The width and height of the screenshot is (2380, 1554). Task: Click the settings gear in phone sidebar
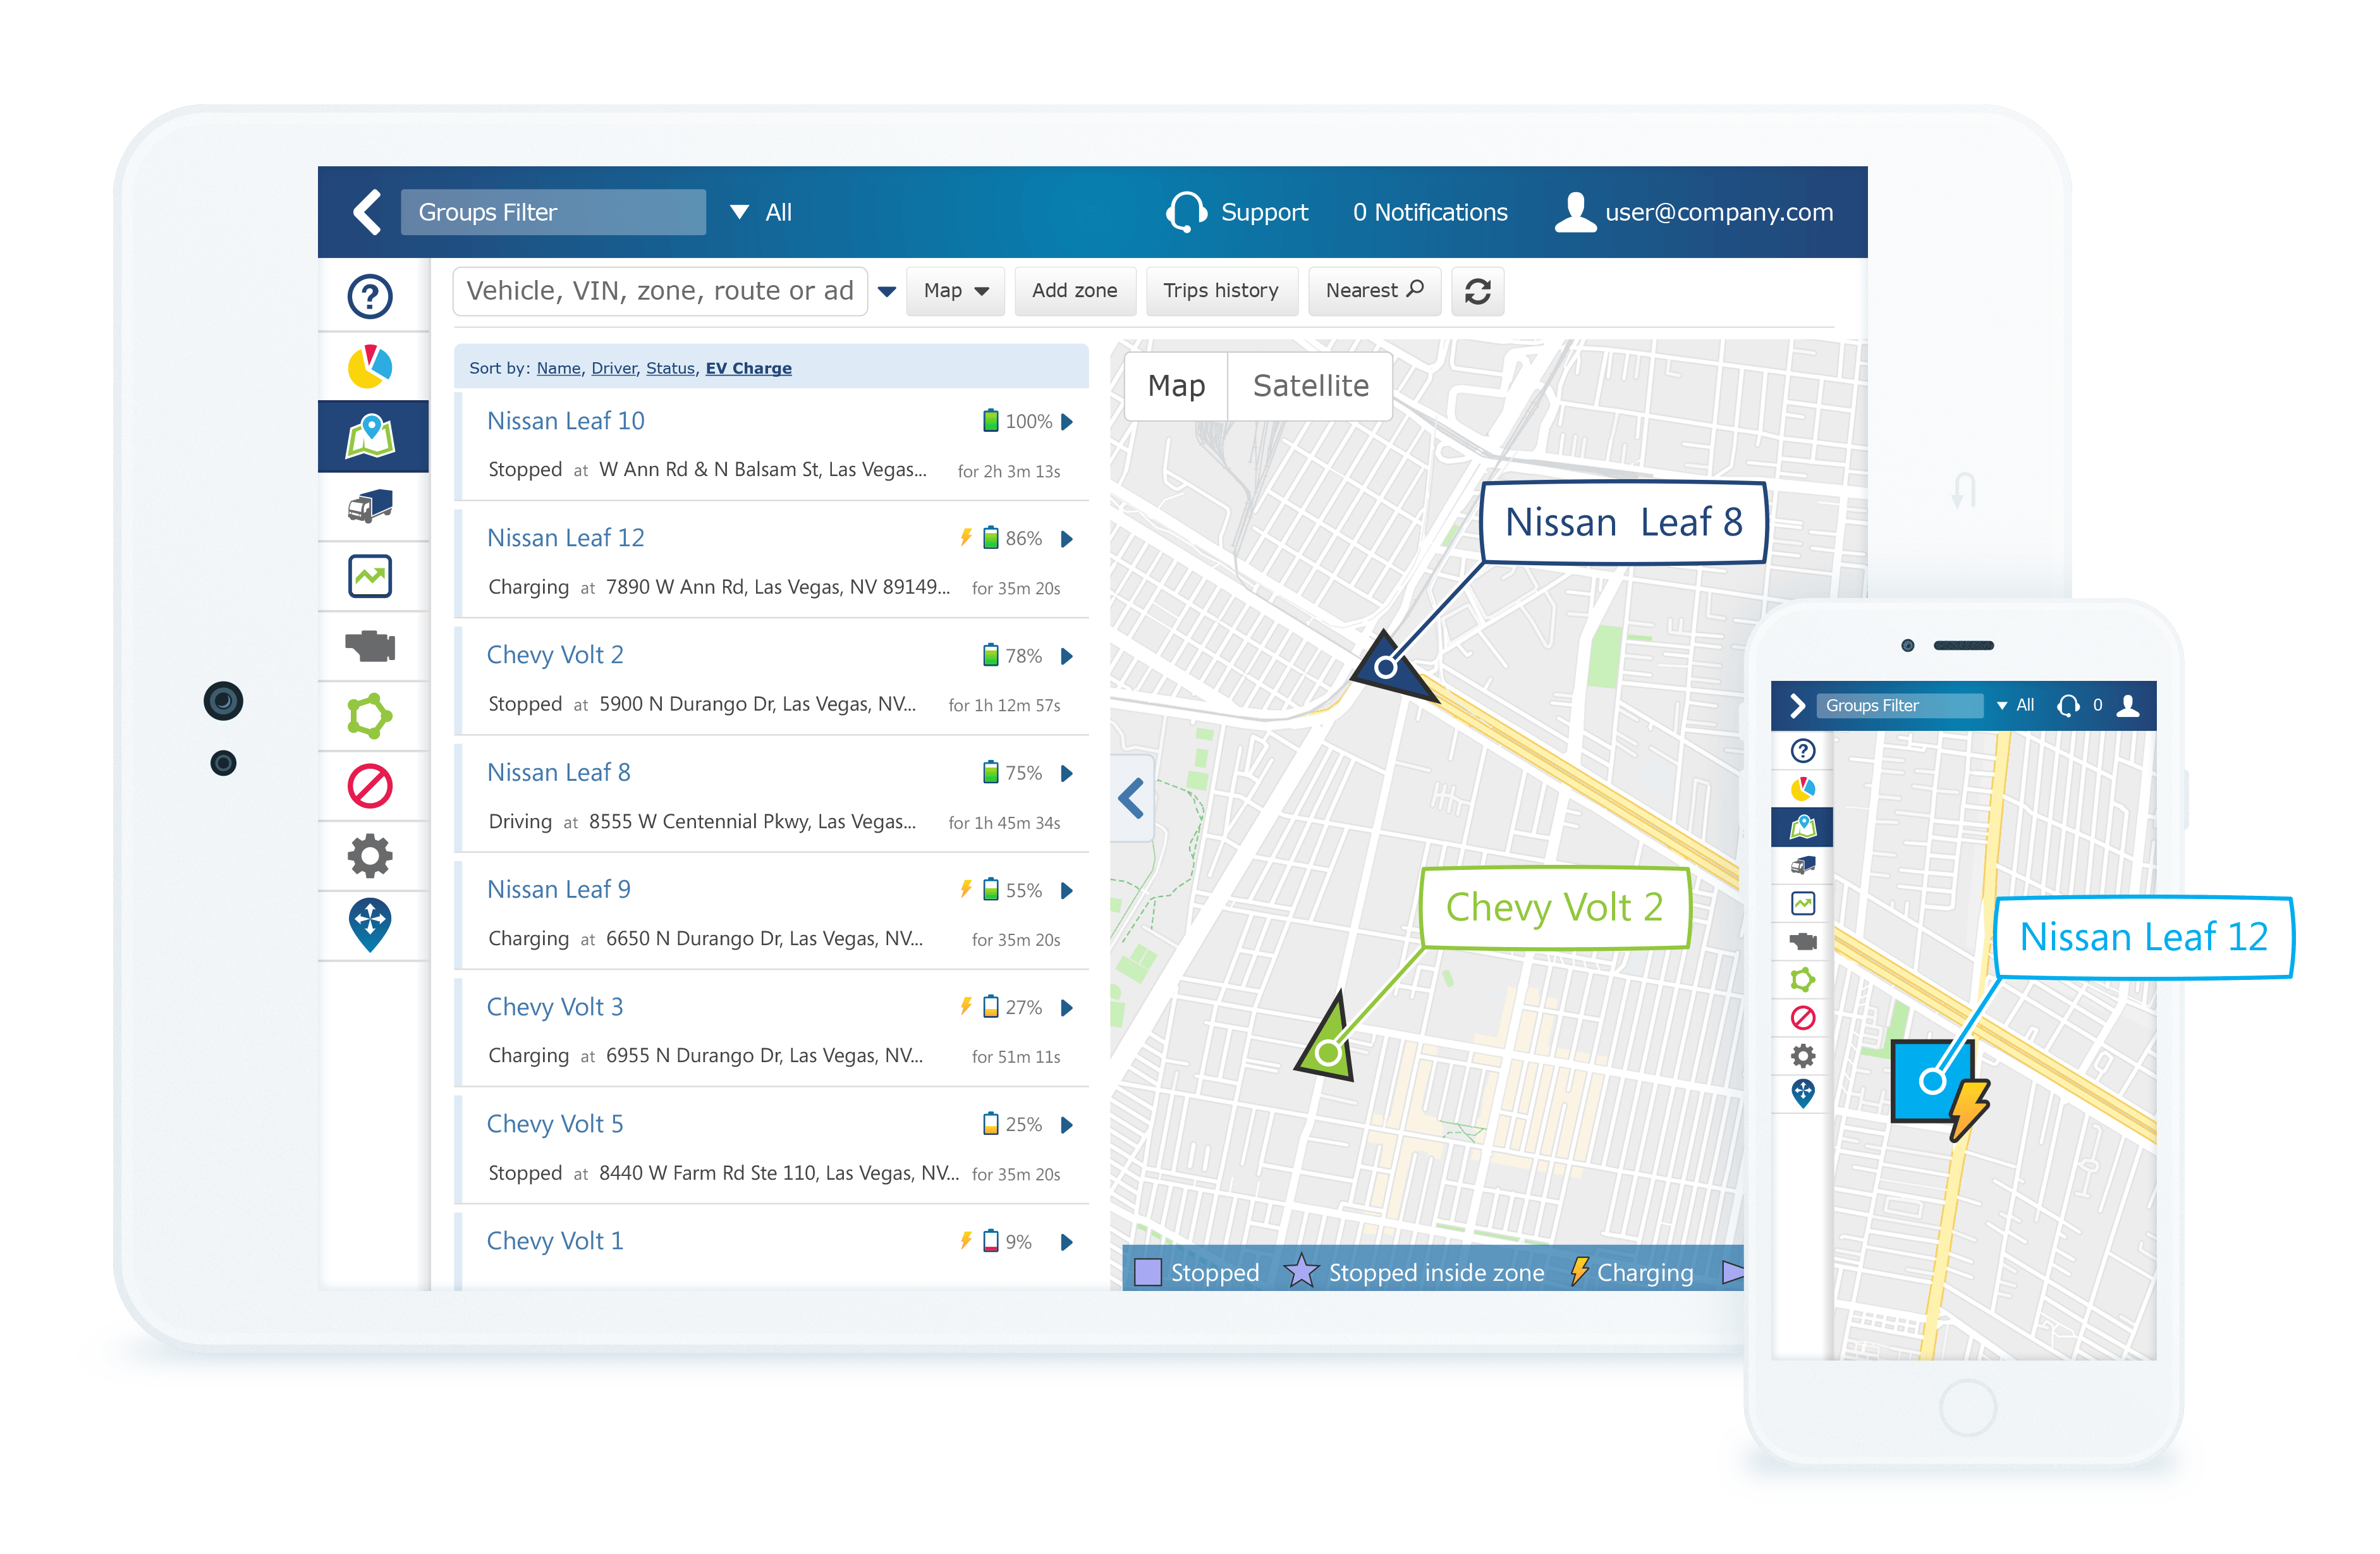pos(1803,1055)
